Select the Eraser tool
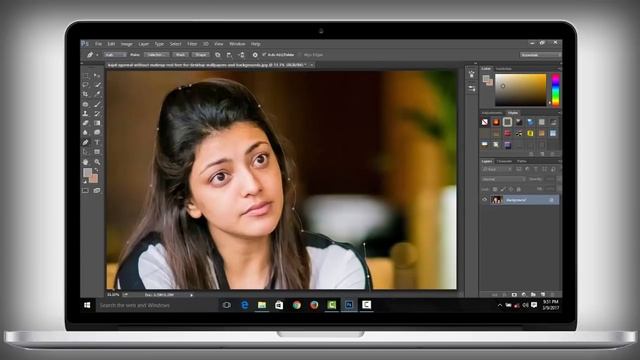640x360 pixels. point(85,123)
